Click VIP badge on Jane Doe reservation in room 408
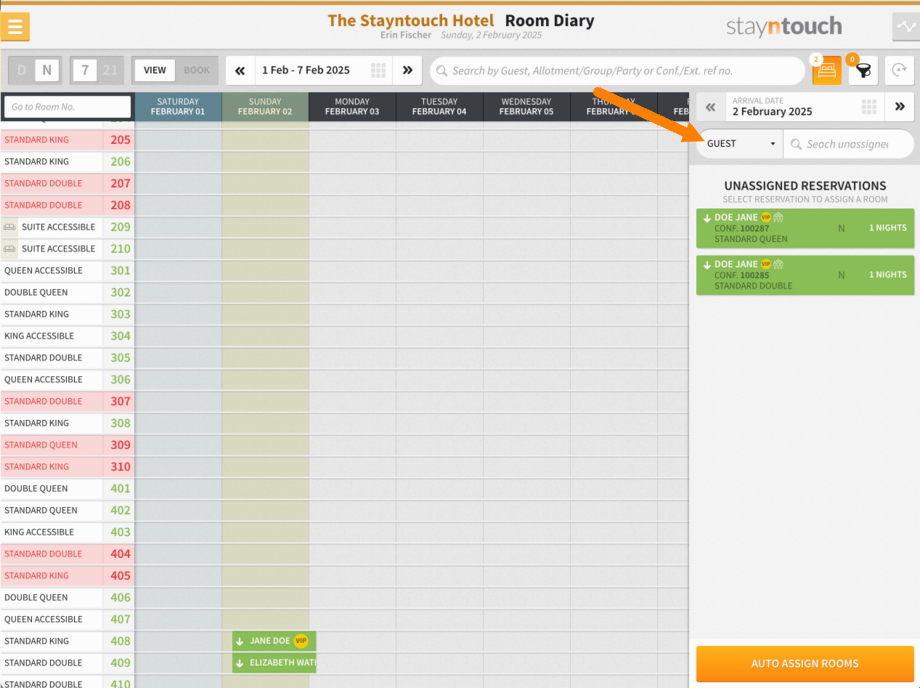The height and width of the screenshot is (688, 920). [301, 640]
